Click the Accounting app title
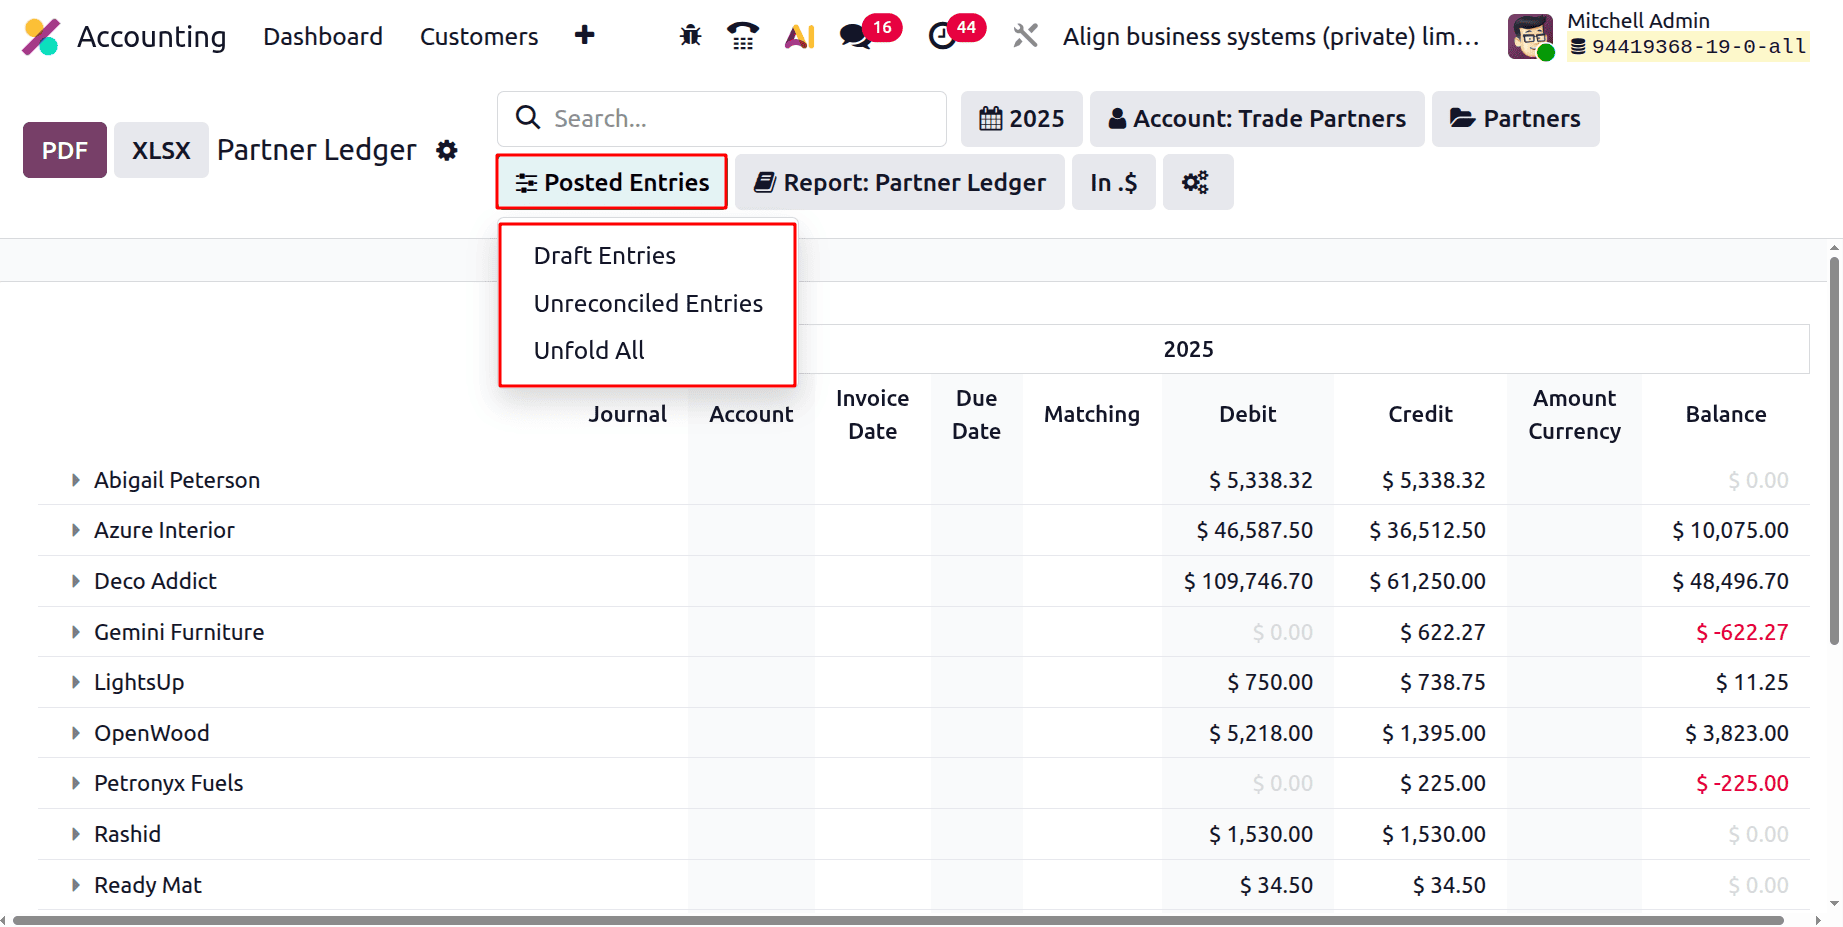The width and height of the screenshot is (1843, 927). point(152,37)
